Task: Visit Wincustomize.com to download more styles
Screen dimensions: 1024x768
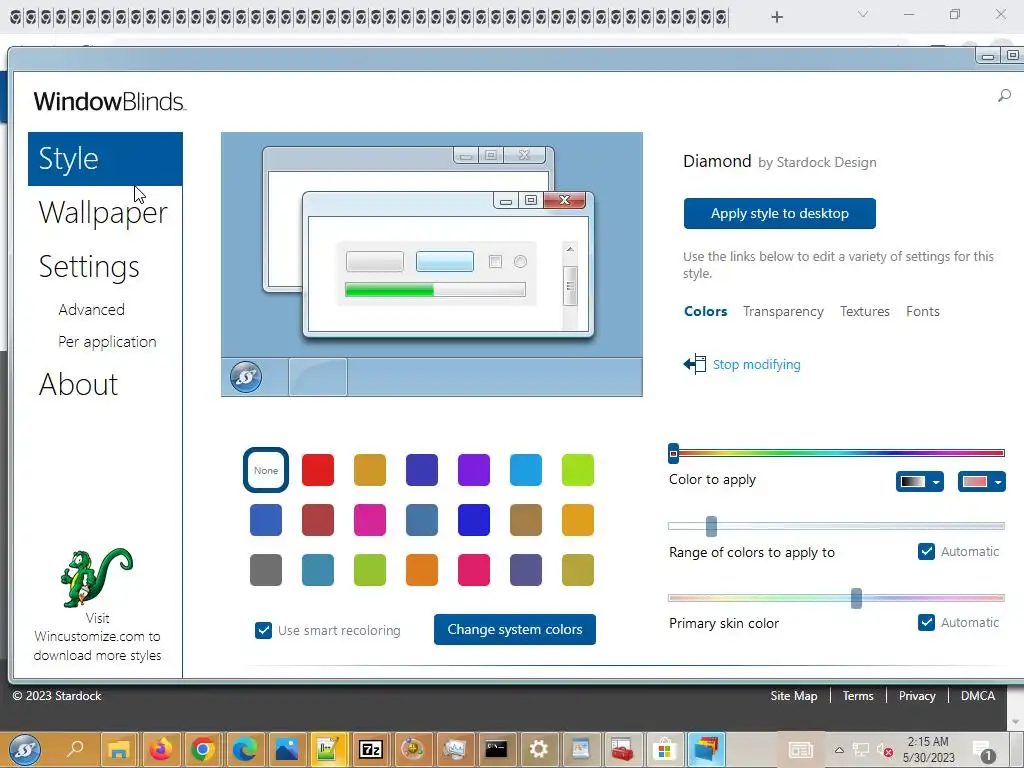Action: 97,637
